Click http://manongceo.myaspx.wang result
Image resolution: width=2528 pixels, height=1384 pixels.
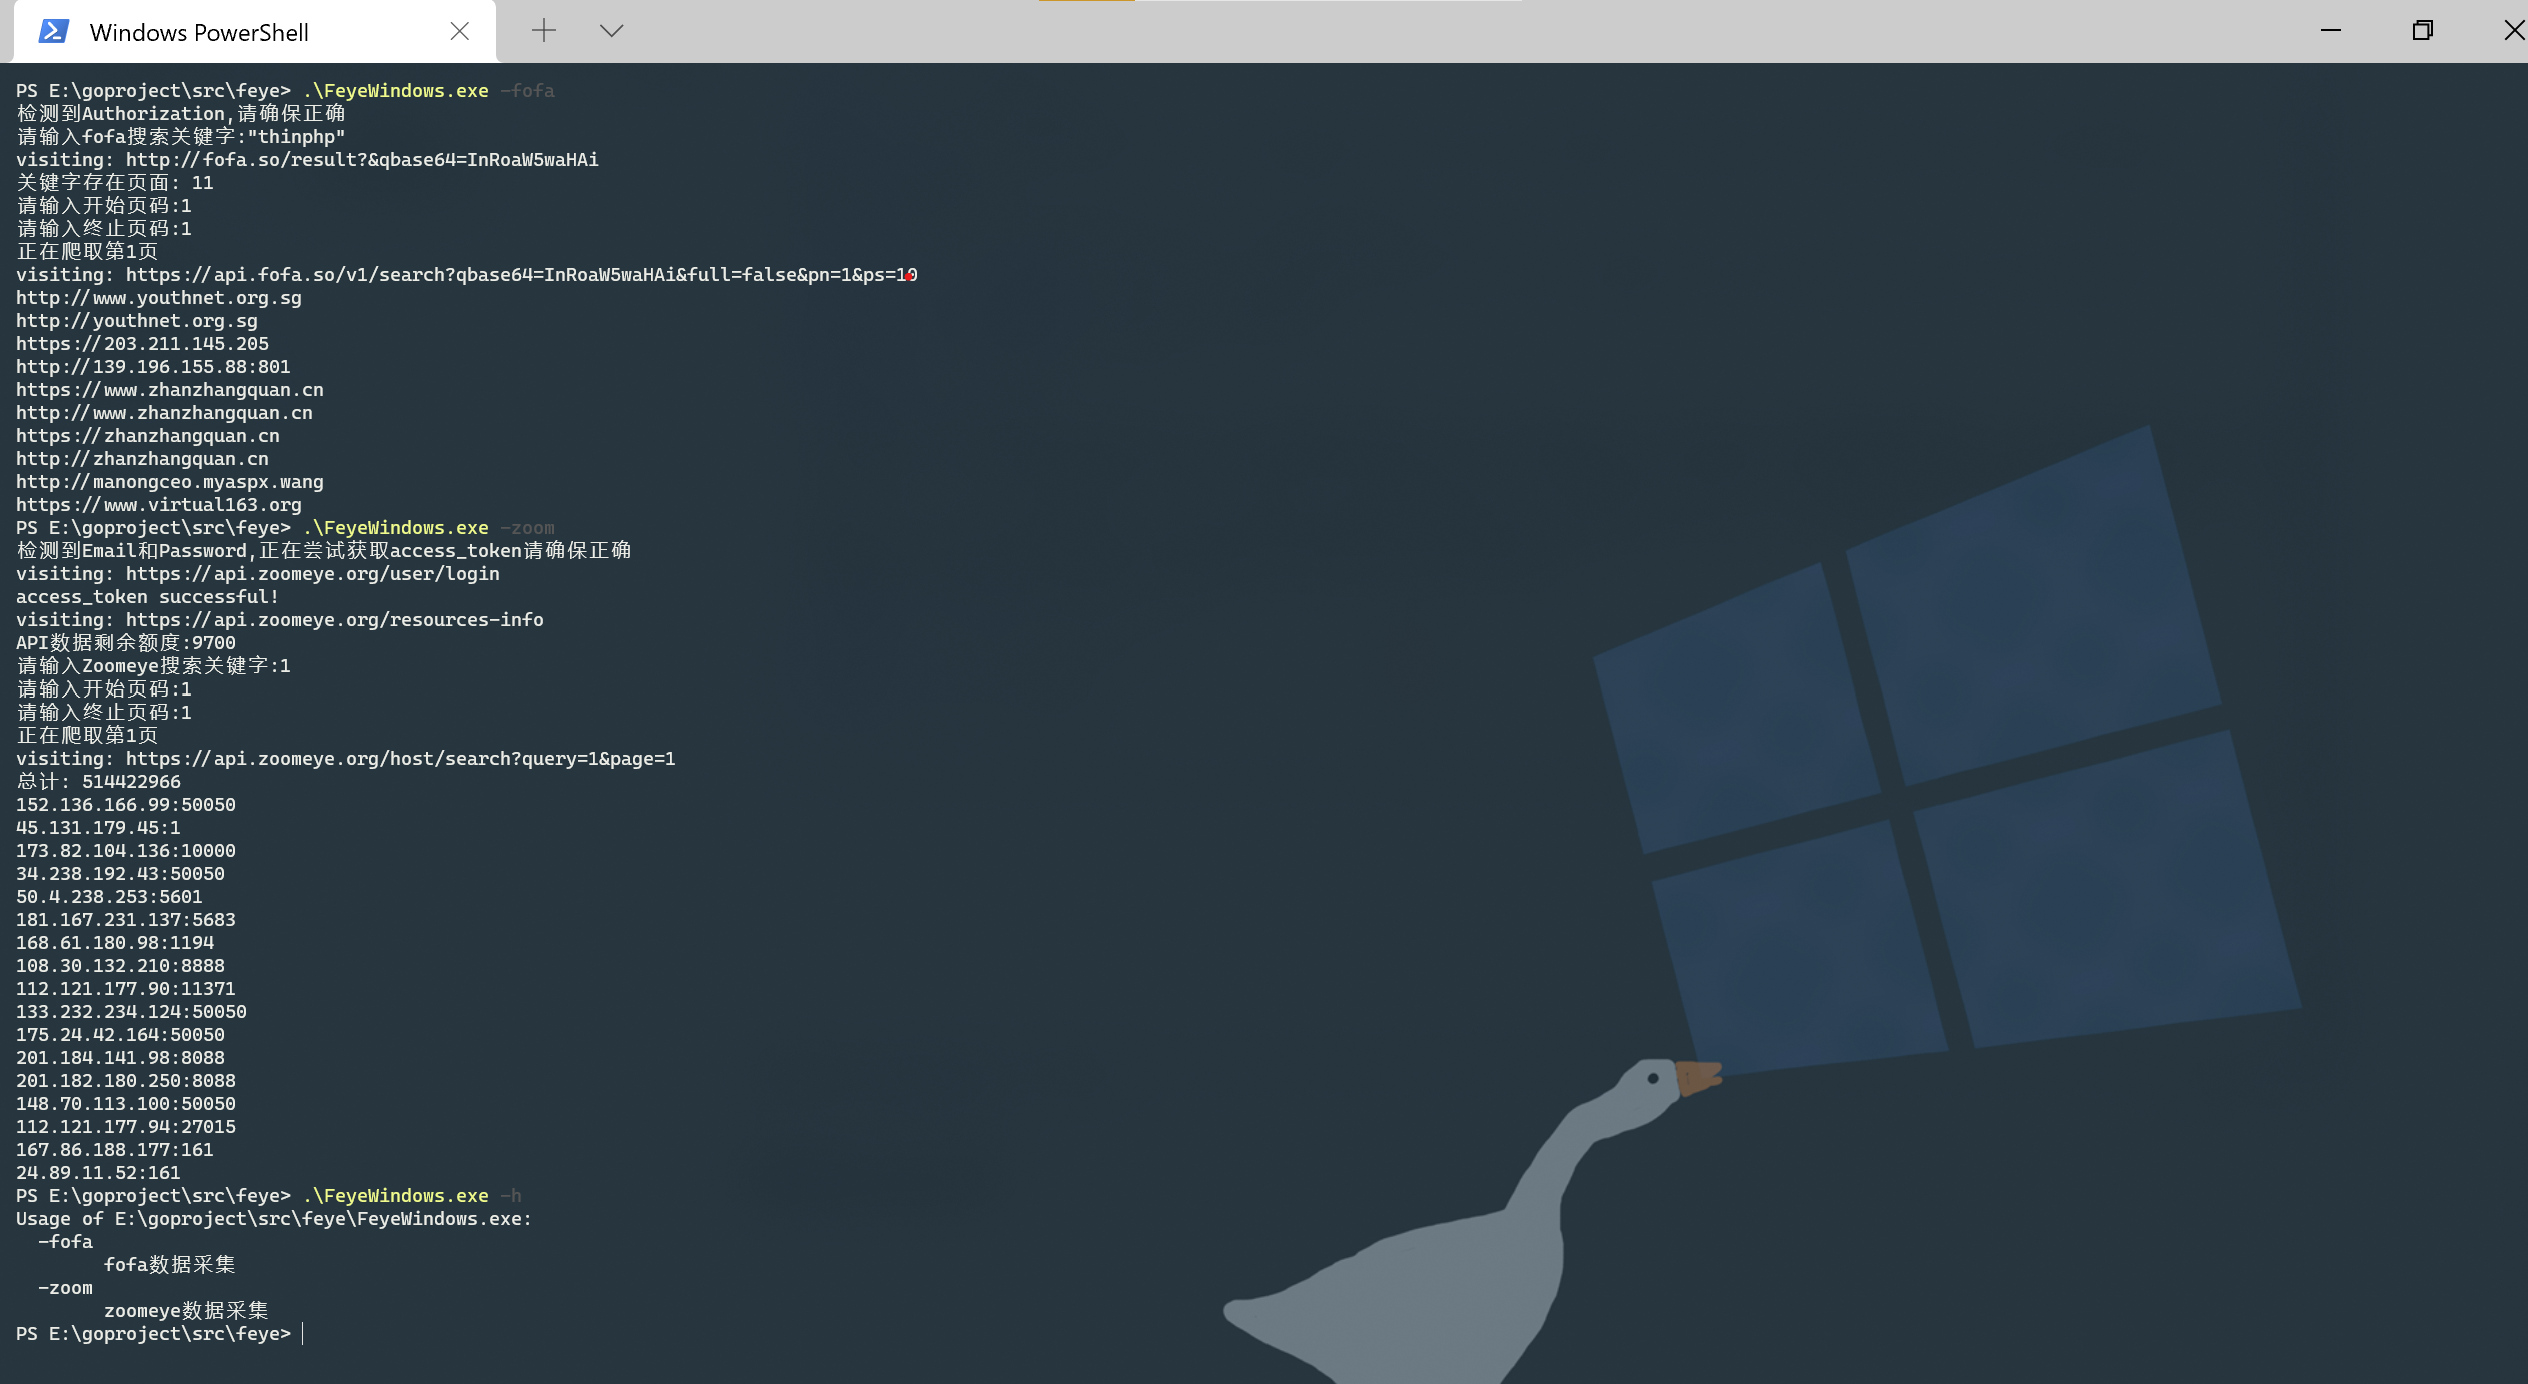pyautogui.click(x=170, y=482)
